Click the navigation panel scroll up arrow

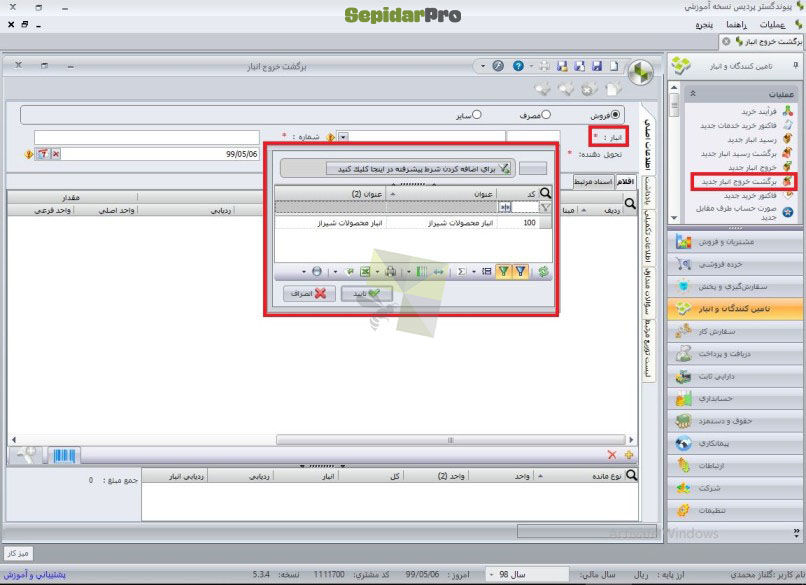(x=674, y=88)
